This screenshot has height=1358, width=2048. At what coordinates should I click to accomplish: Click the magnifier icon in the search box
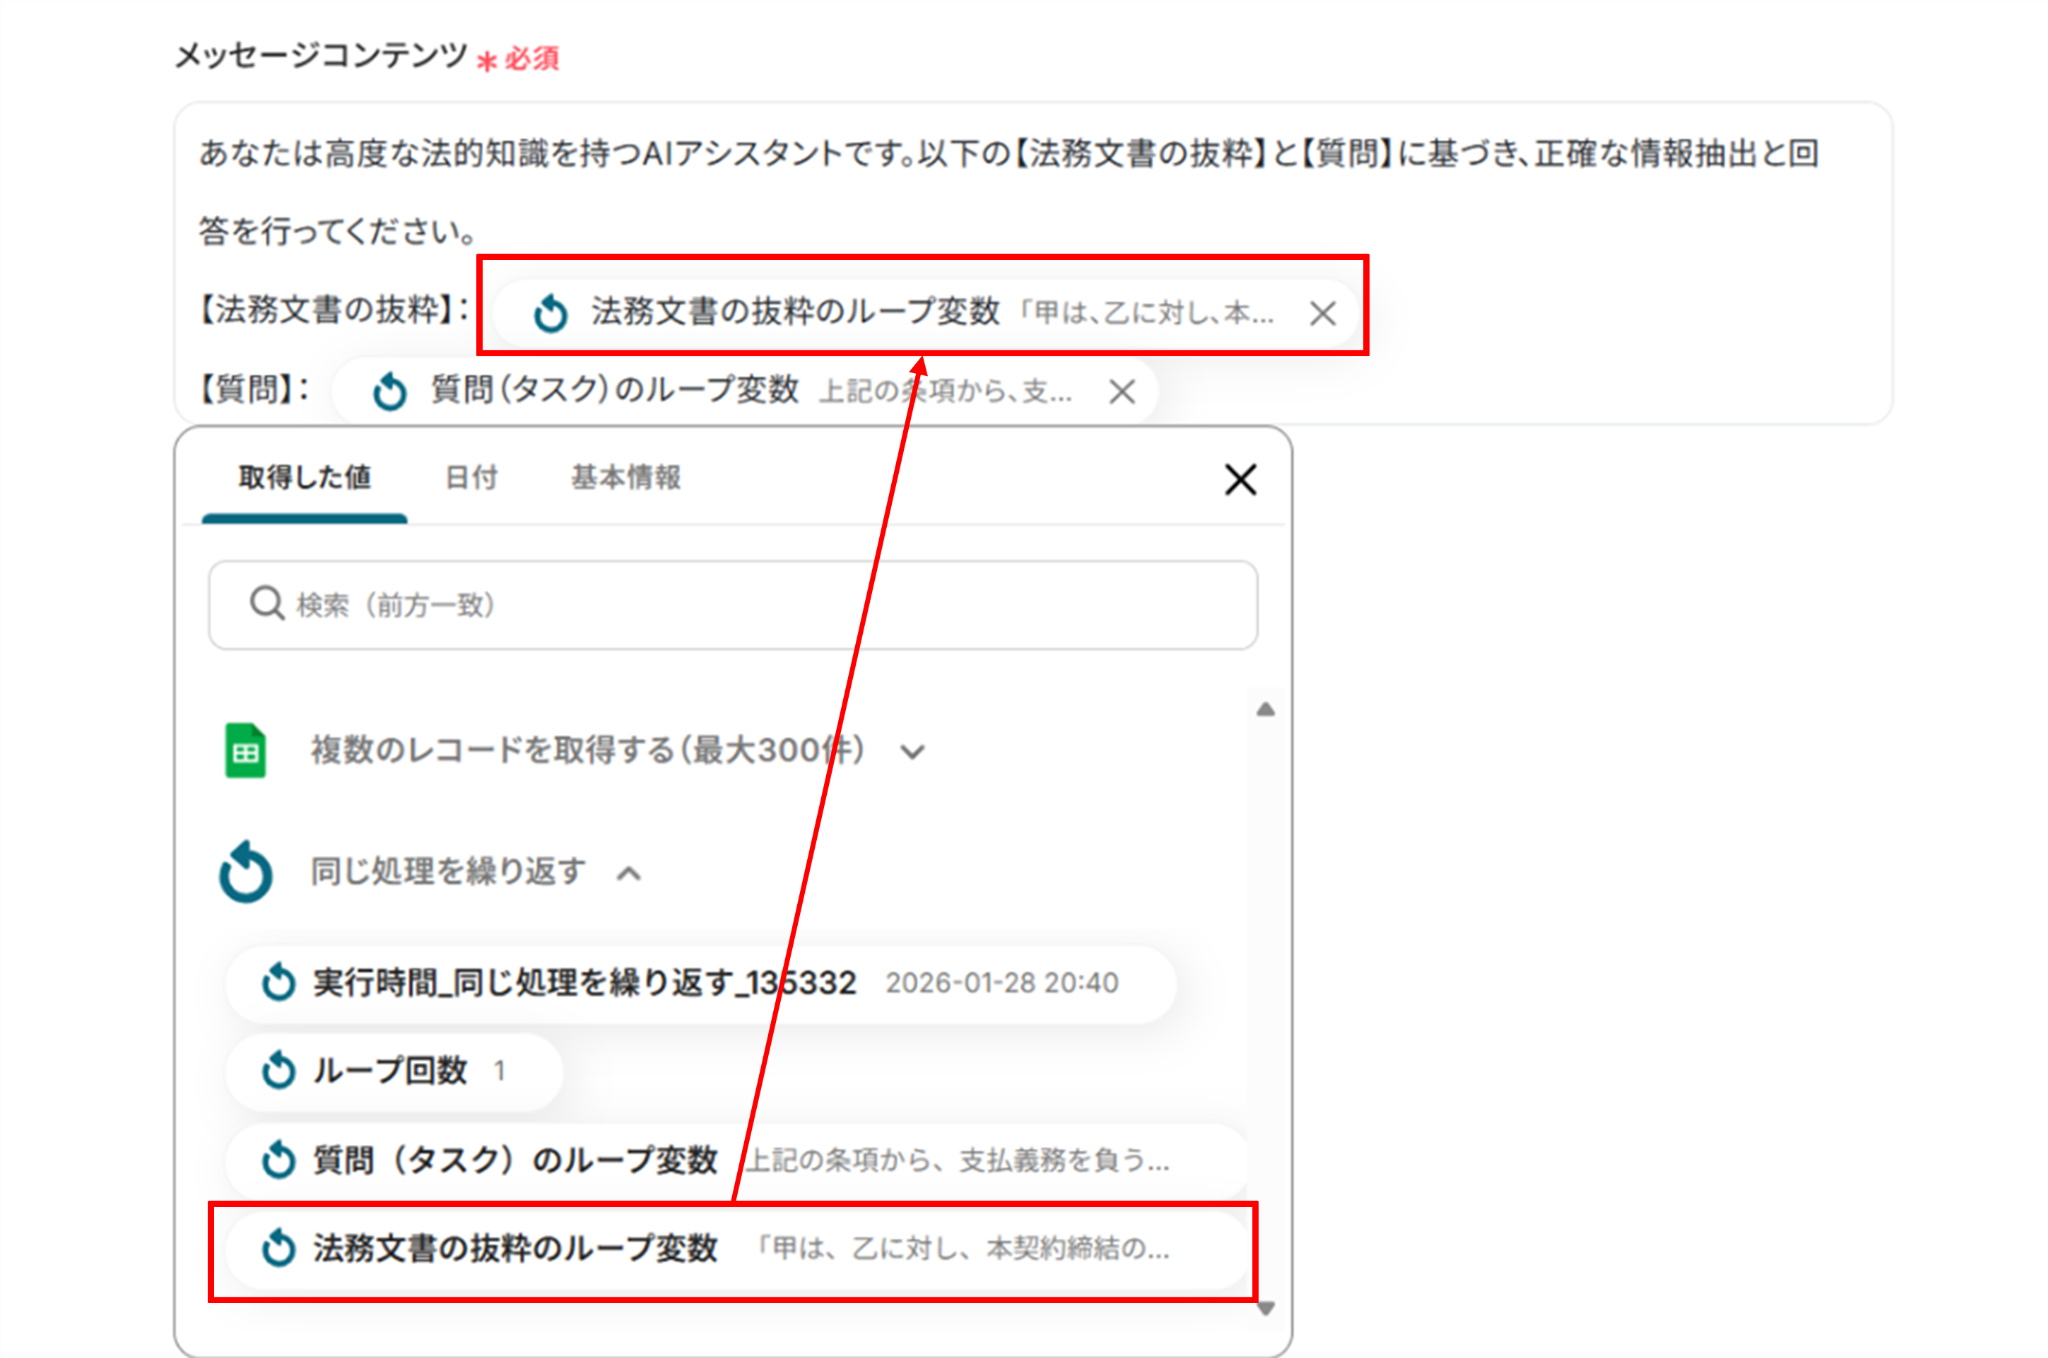pos(267,604)
